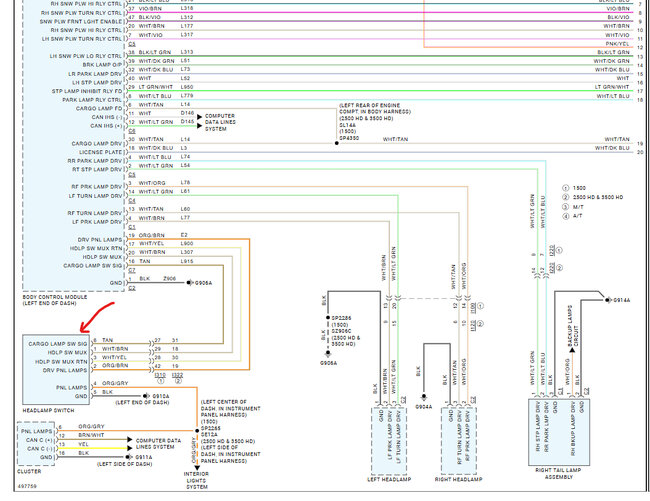Click circuit code L74
Viewport: 650px width, 501px height.
pos(185,157)
